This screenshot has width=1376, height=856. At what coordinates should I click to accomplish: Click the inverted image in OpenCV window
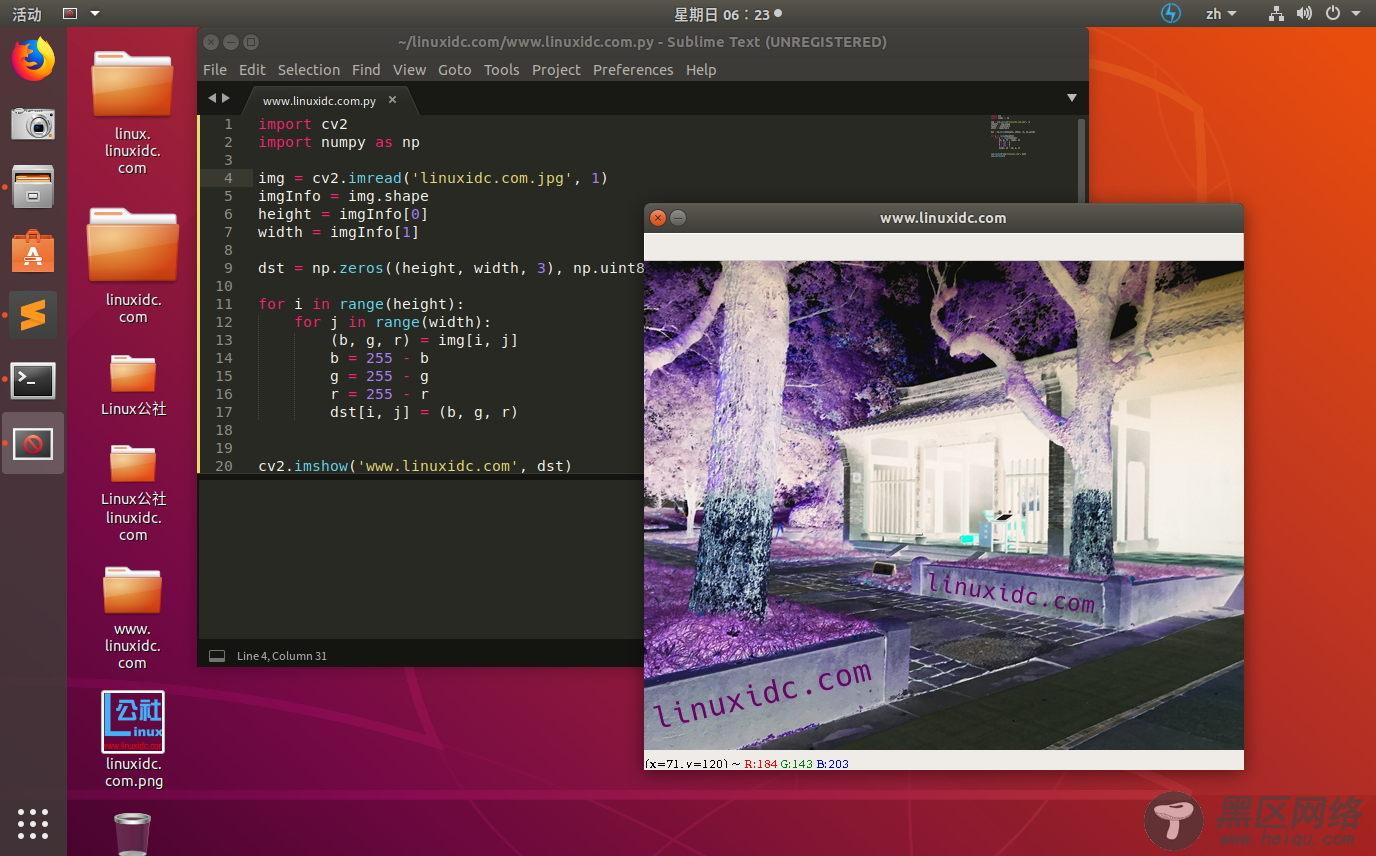944,505
